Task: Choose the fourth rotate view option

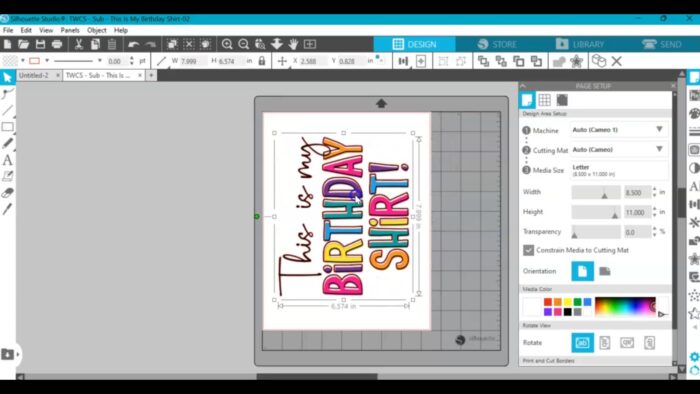Action: pos(650,343)
